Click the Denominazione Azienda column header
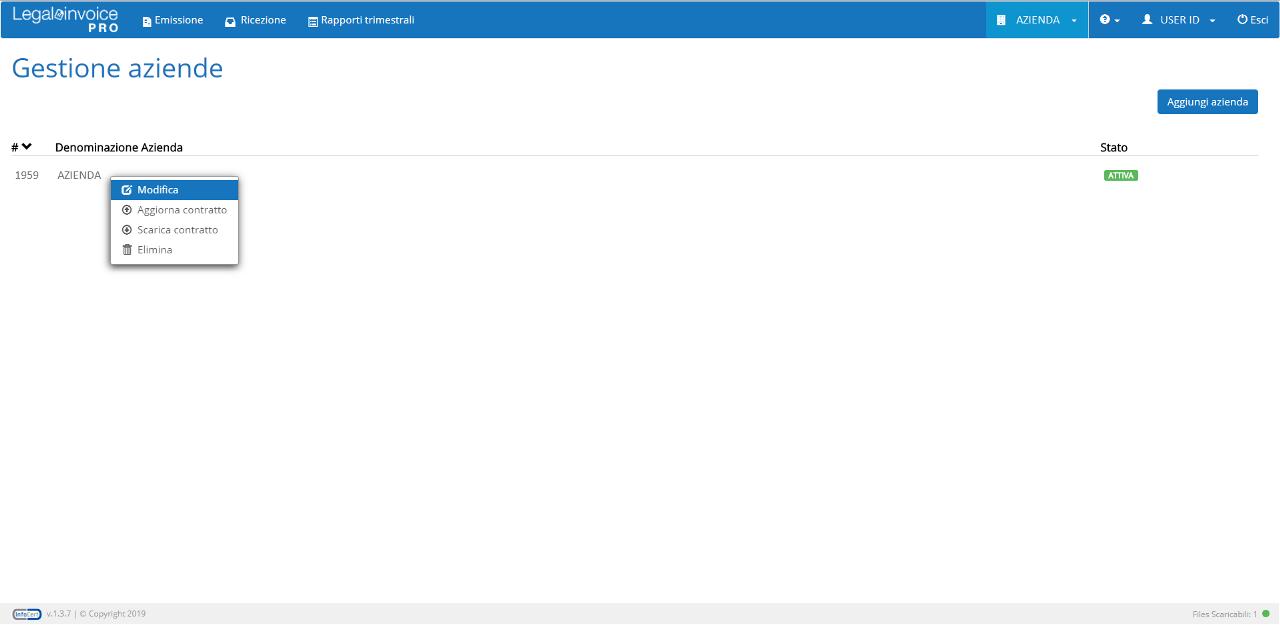Image resolution: width=1280 pixels, height=625 pixels. point(119,147)
